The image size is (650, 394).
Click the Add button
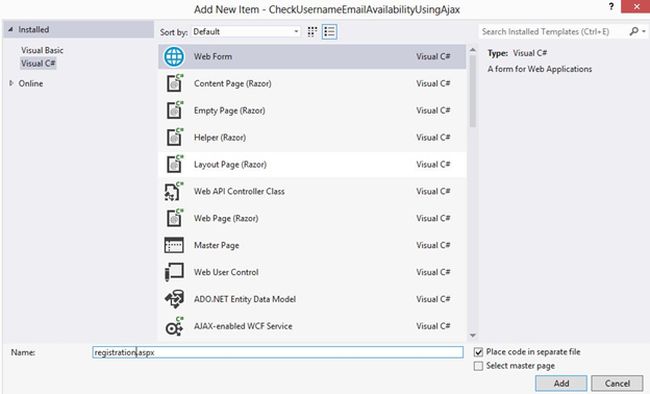pyautogui.click(x=561, y=384)
